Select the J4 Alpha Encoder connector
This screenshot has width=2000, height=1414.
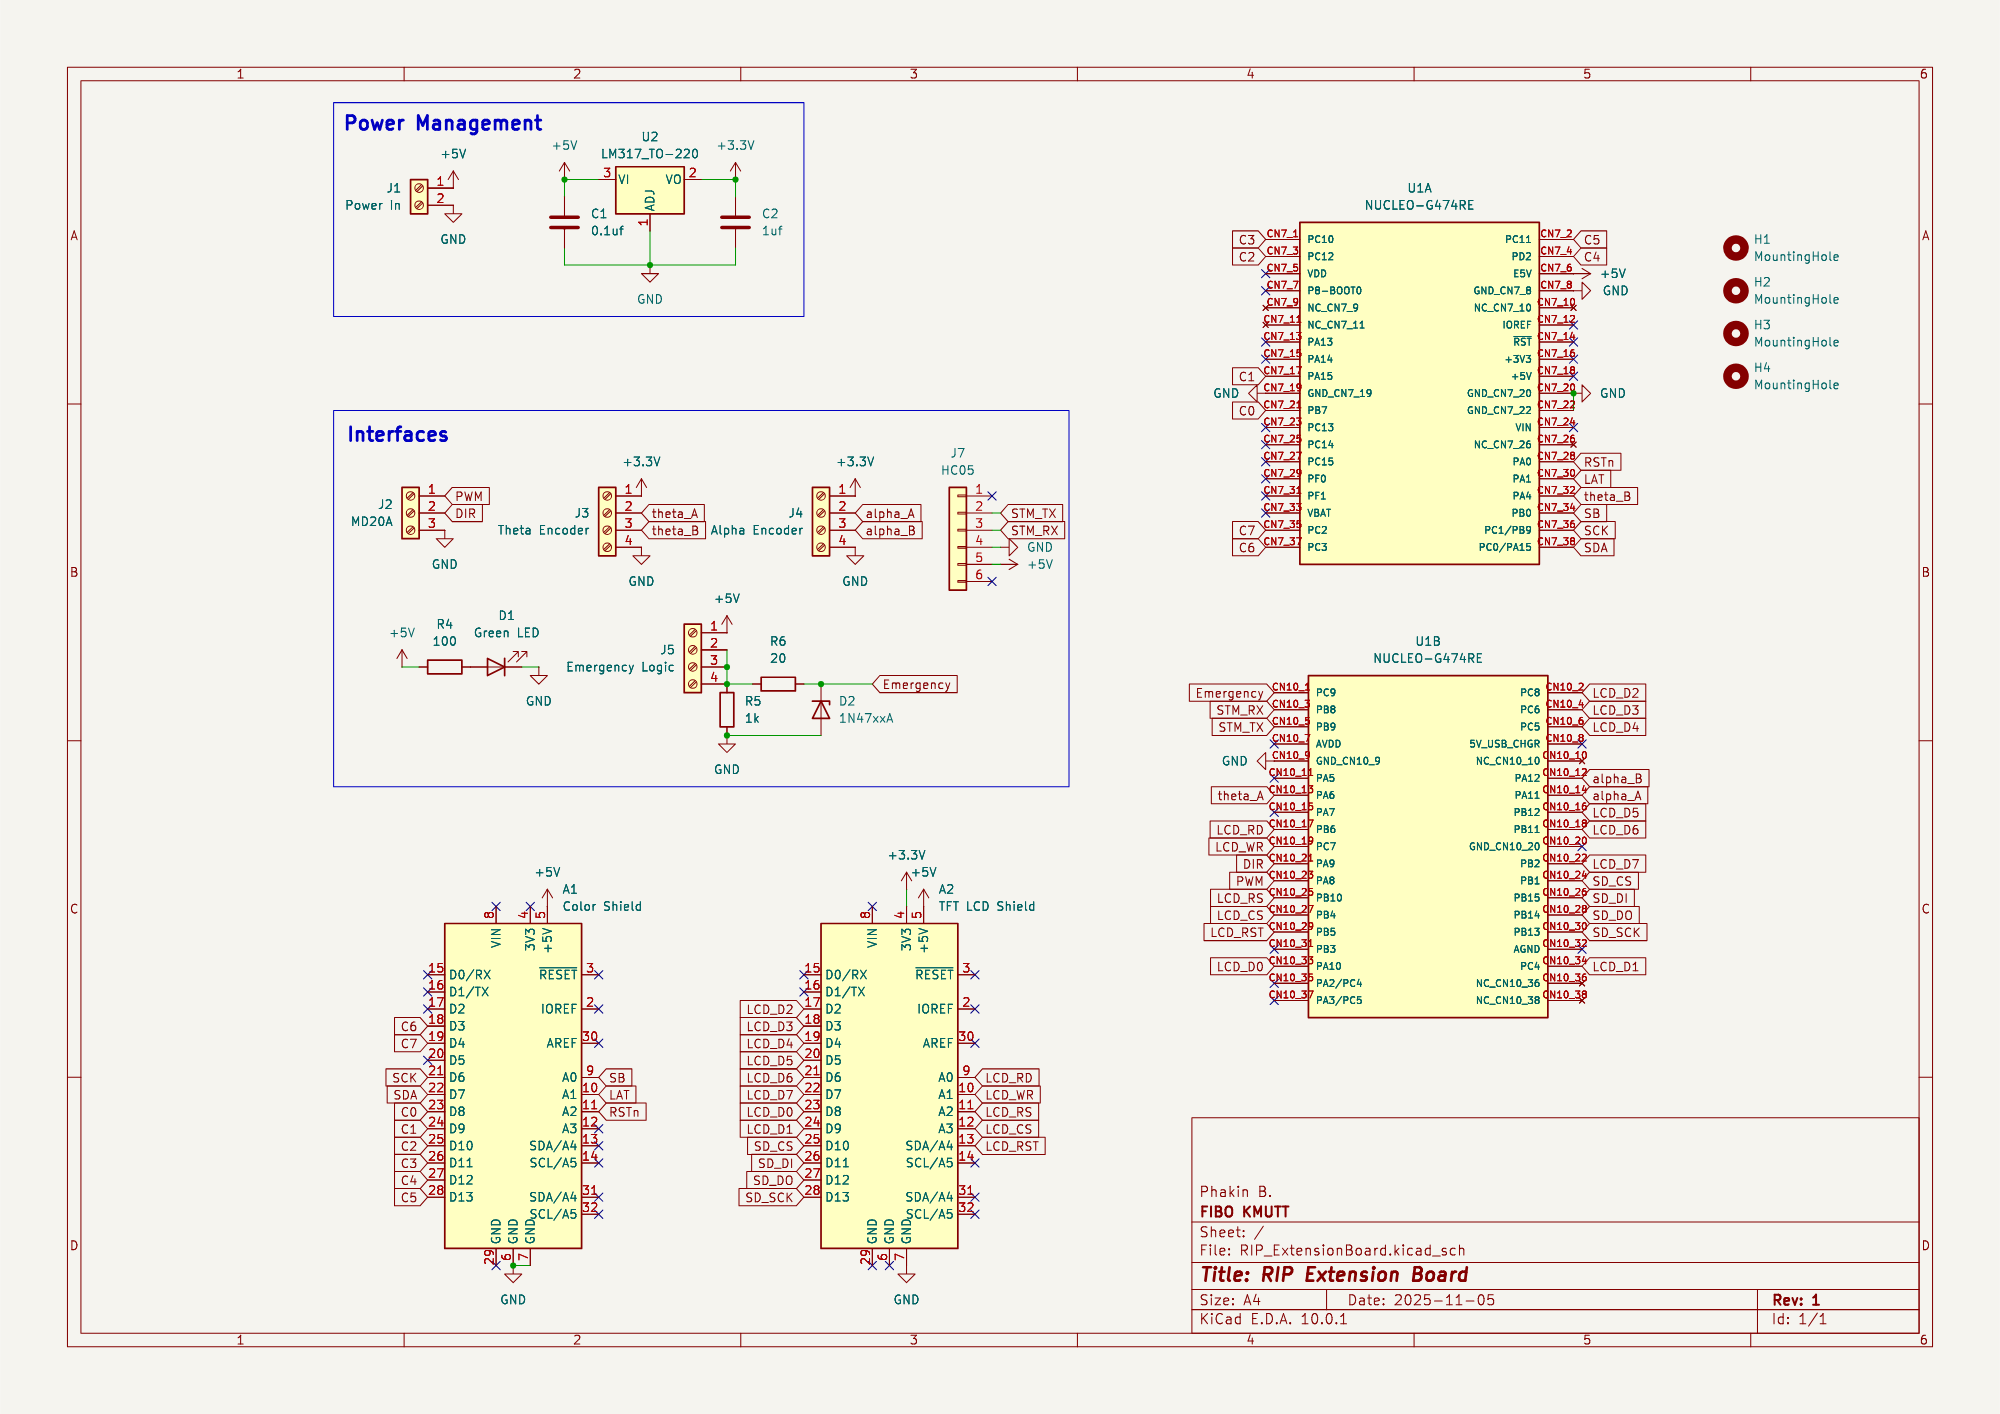pyautogui.click(x=821, y=521)
